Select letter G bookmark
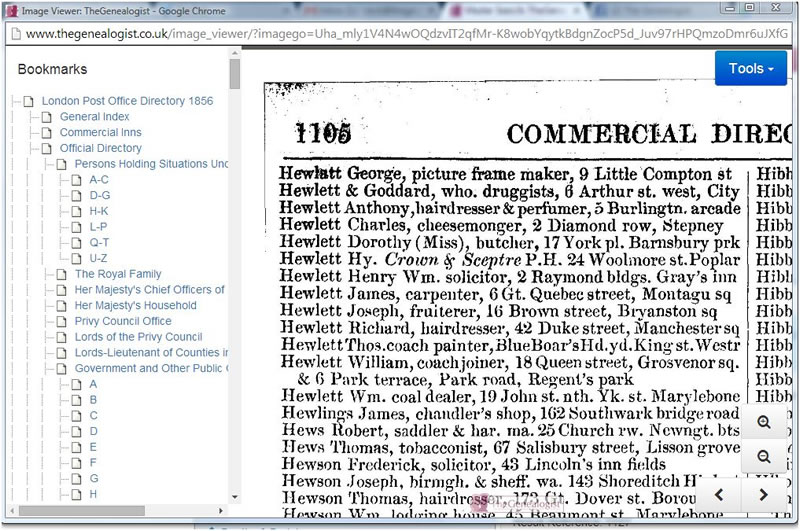 point(93,478)
